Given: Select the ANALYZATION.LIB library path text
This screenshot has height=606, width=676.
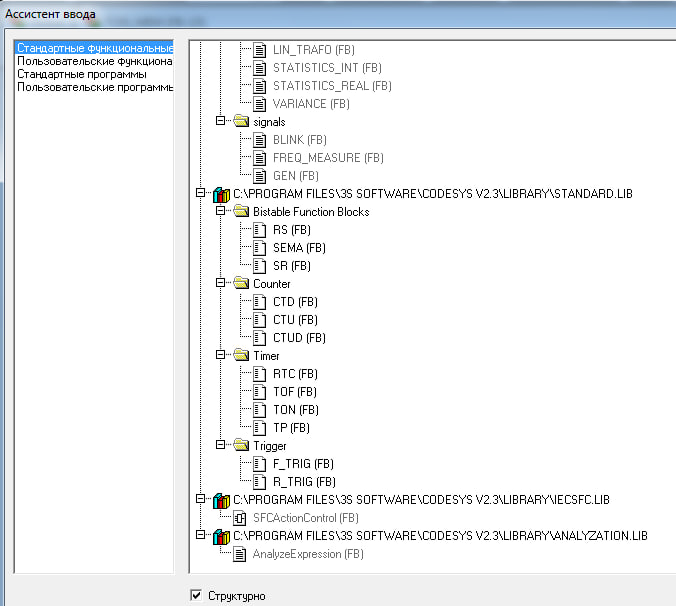Looking at the screenshot, I should coord(441,536).
